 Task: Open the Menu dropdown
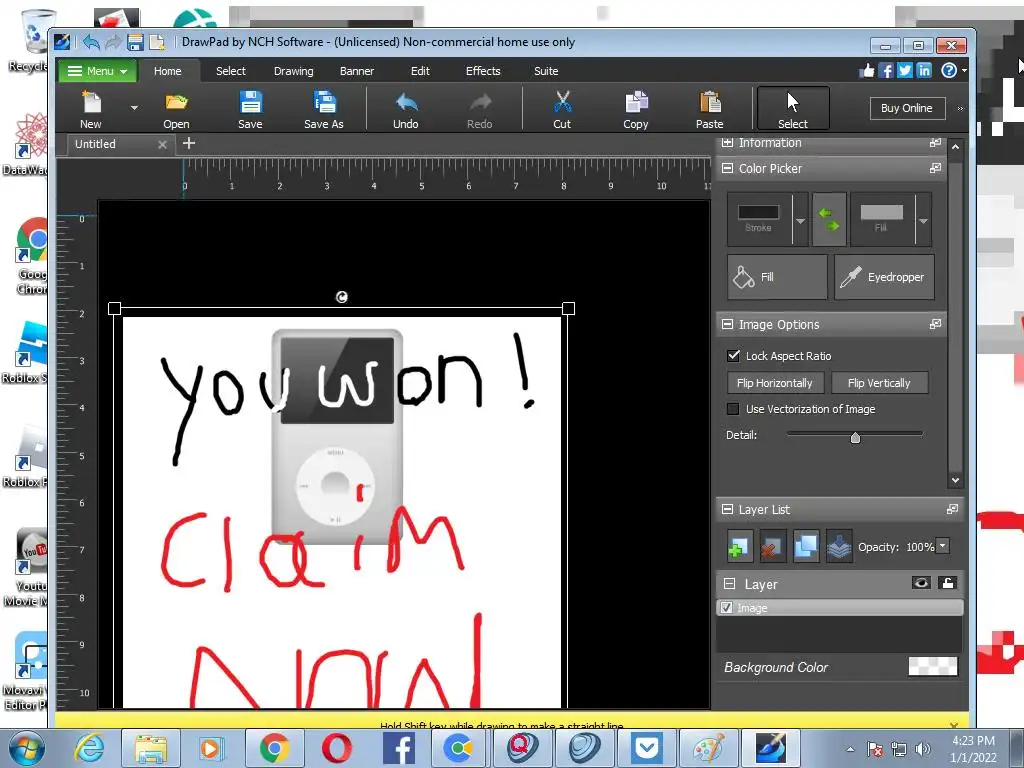tap(98, 71)
